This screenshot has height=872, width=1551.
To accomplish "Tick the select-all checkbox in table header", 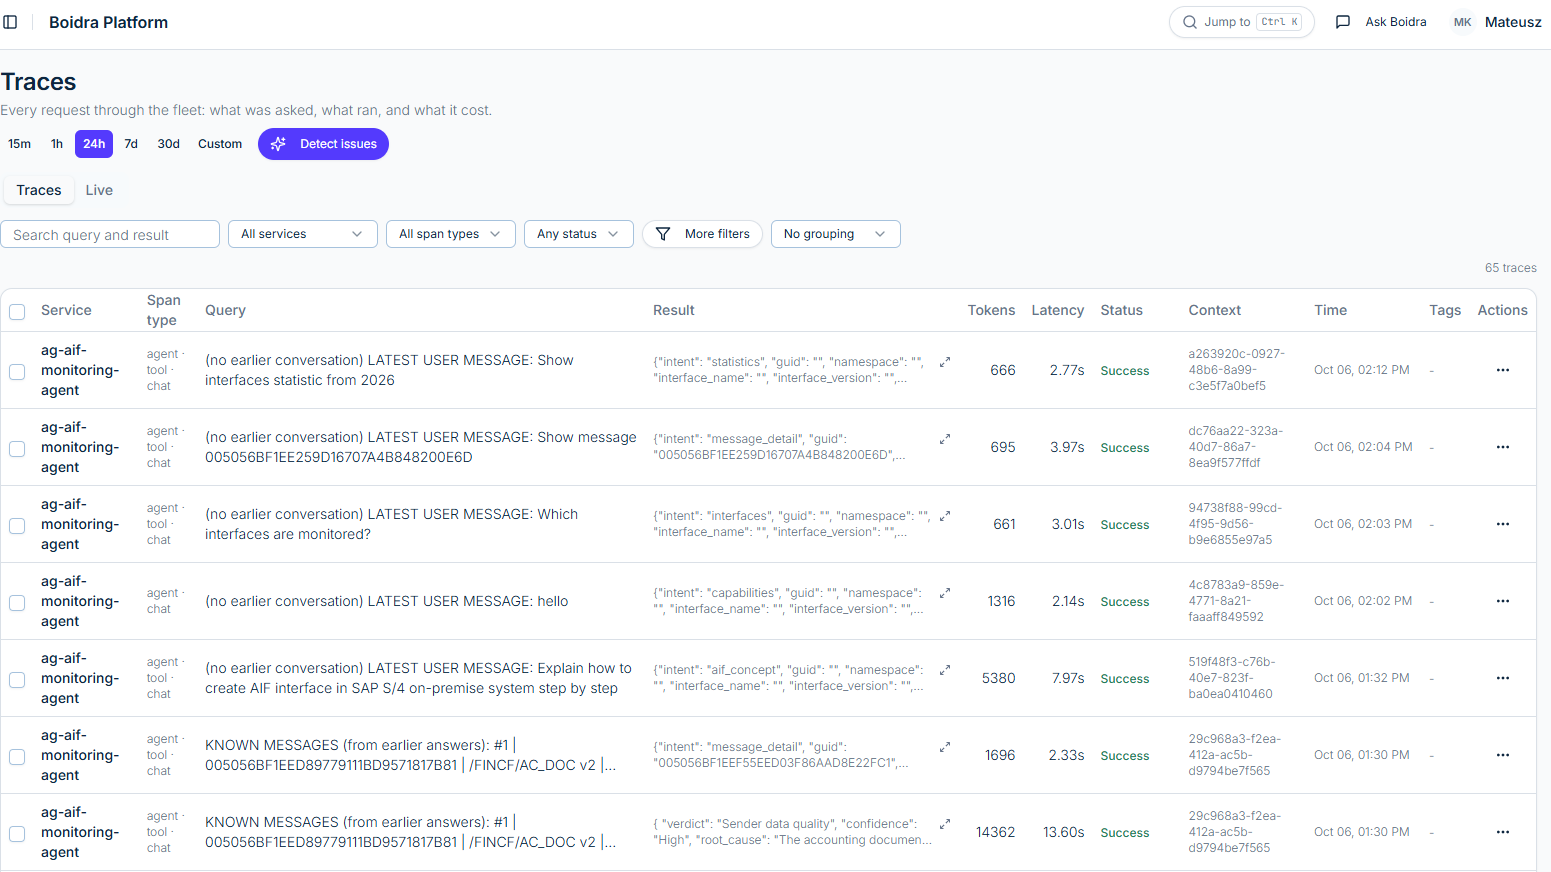I will coord(17,312).
